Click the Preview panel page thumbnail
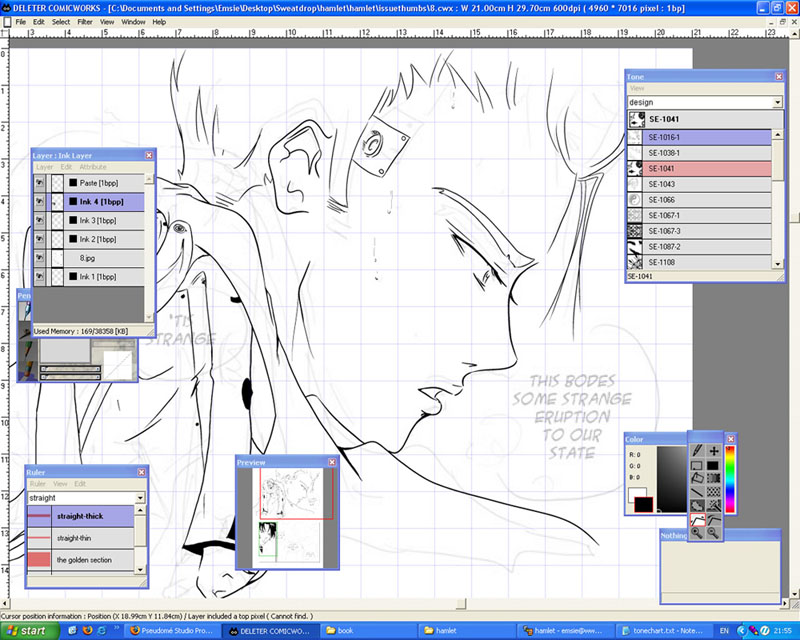 [290, 516]
